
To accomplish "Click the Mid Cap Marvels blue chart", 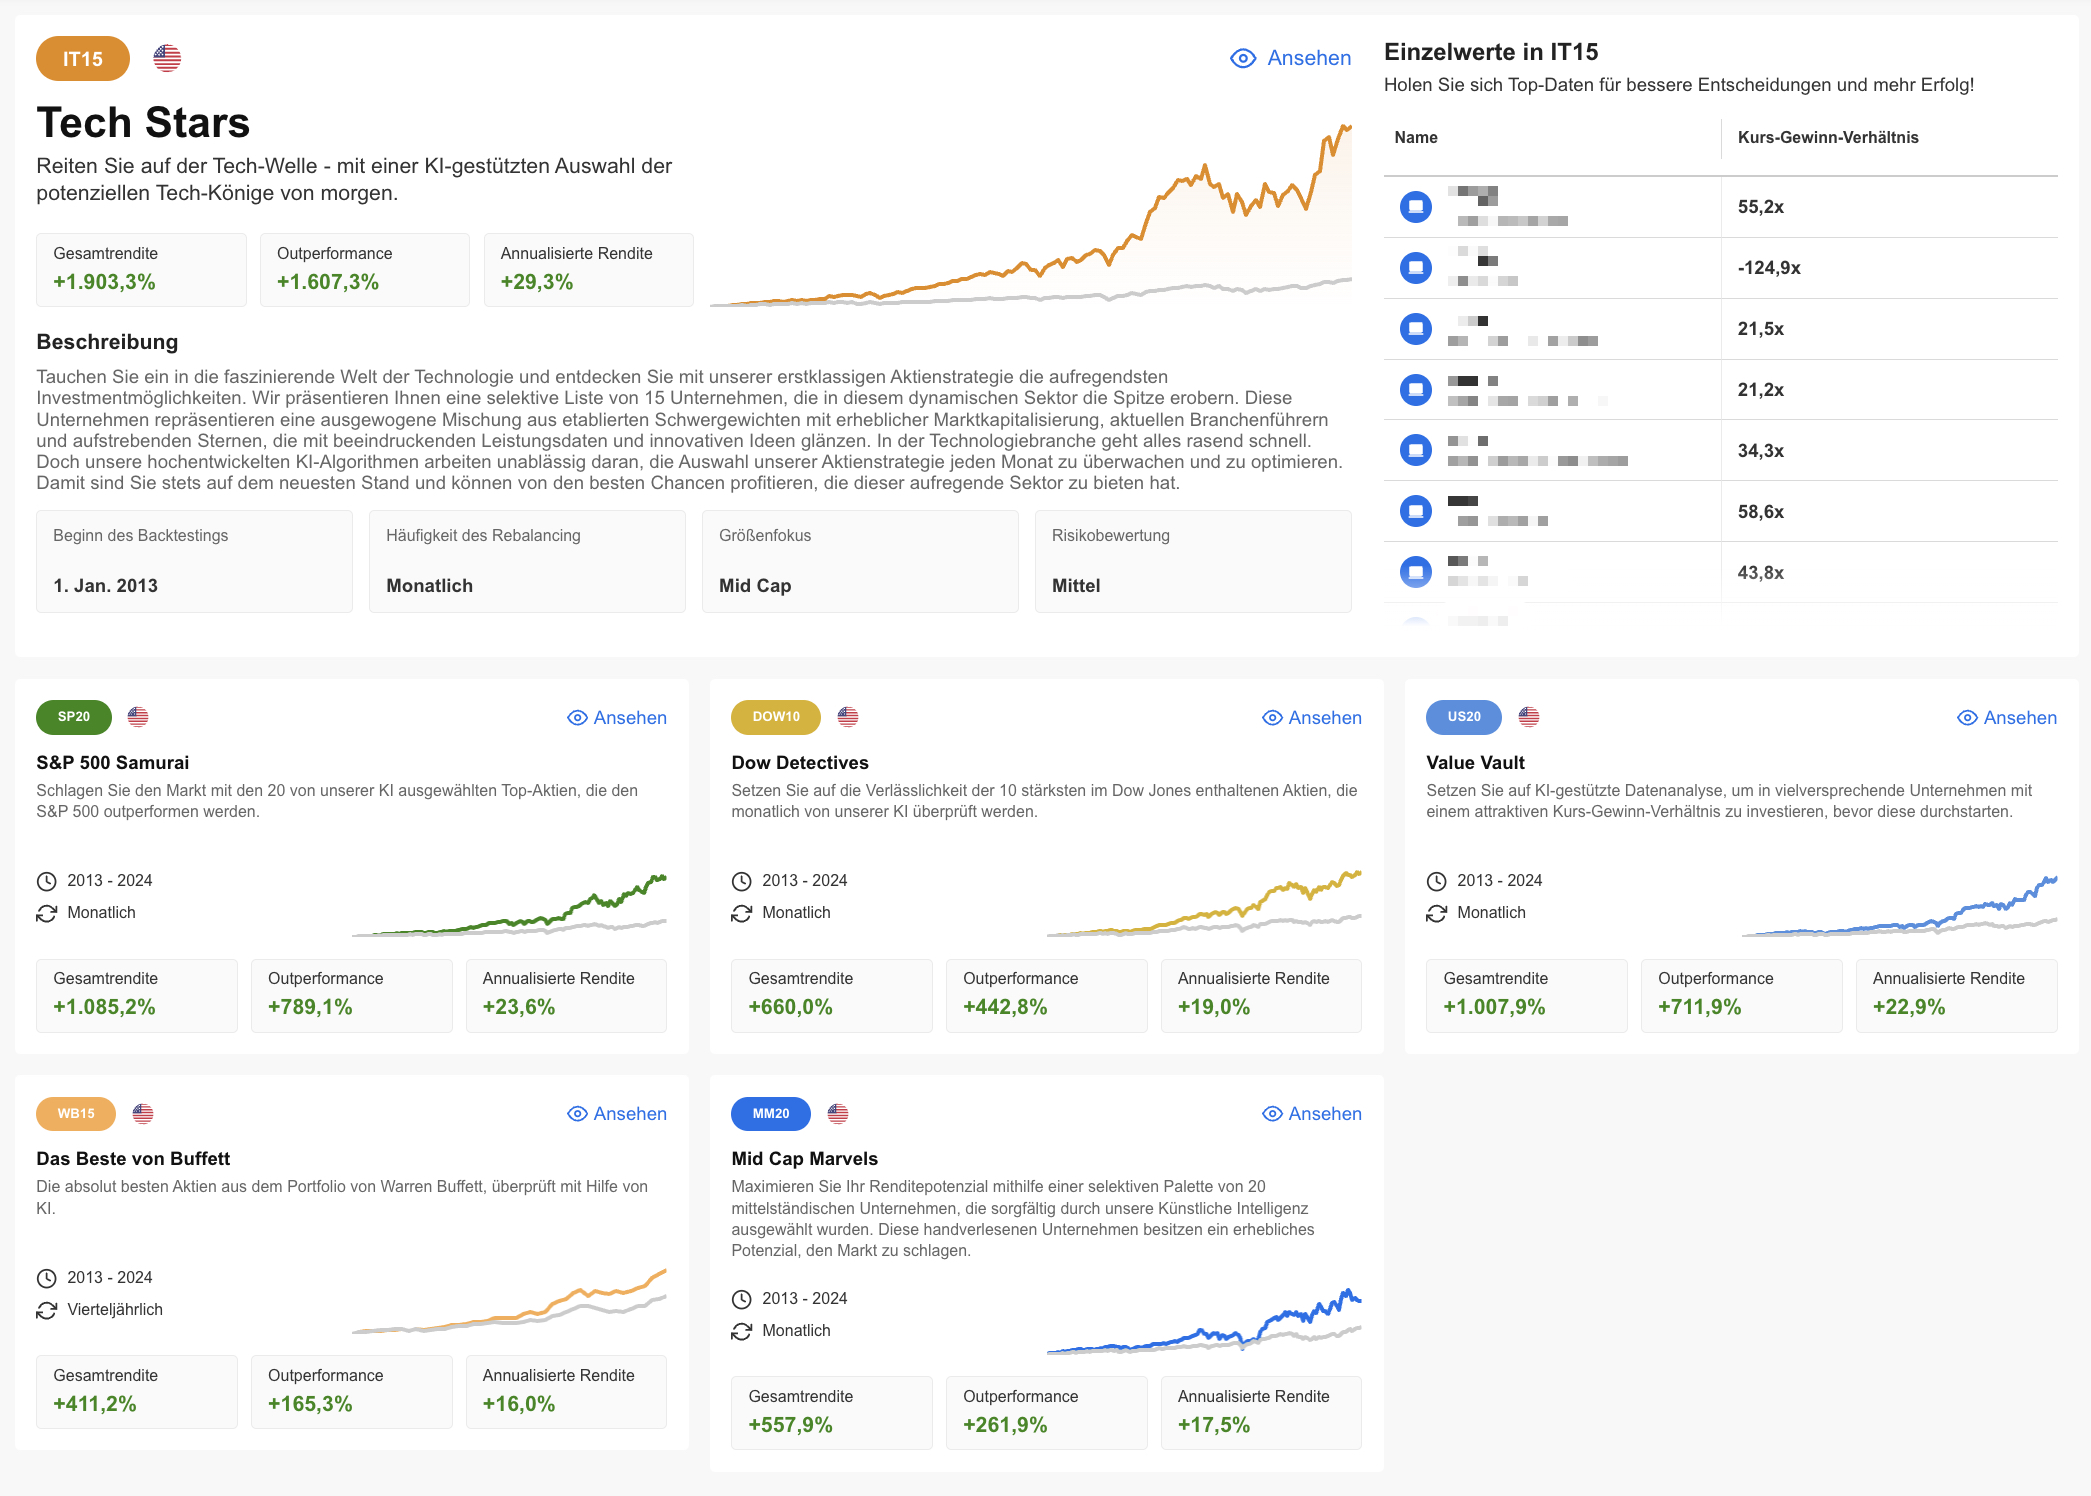I will pyautogui.click(x=1204, y=1322).
